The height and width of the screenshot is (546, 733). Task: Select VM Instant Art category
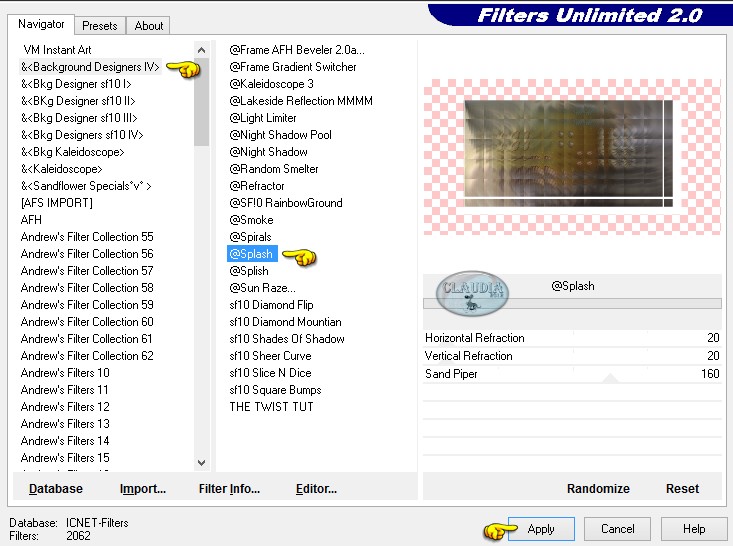[57, 50]
